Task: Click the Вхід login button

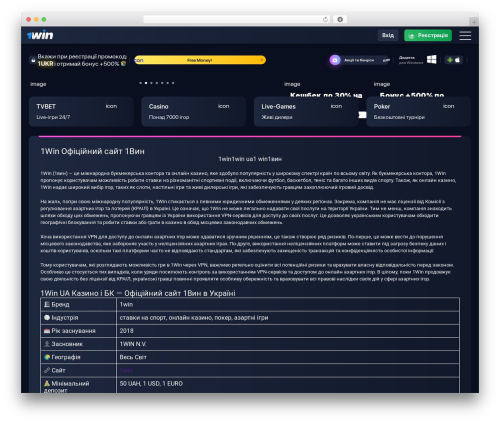Action: tap(388, 35)
